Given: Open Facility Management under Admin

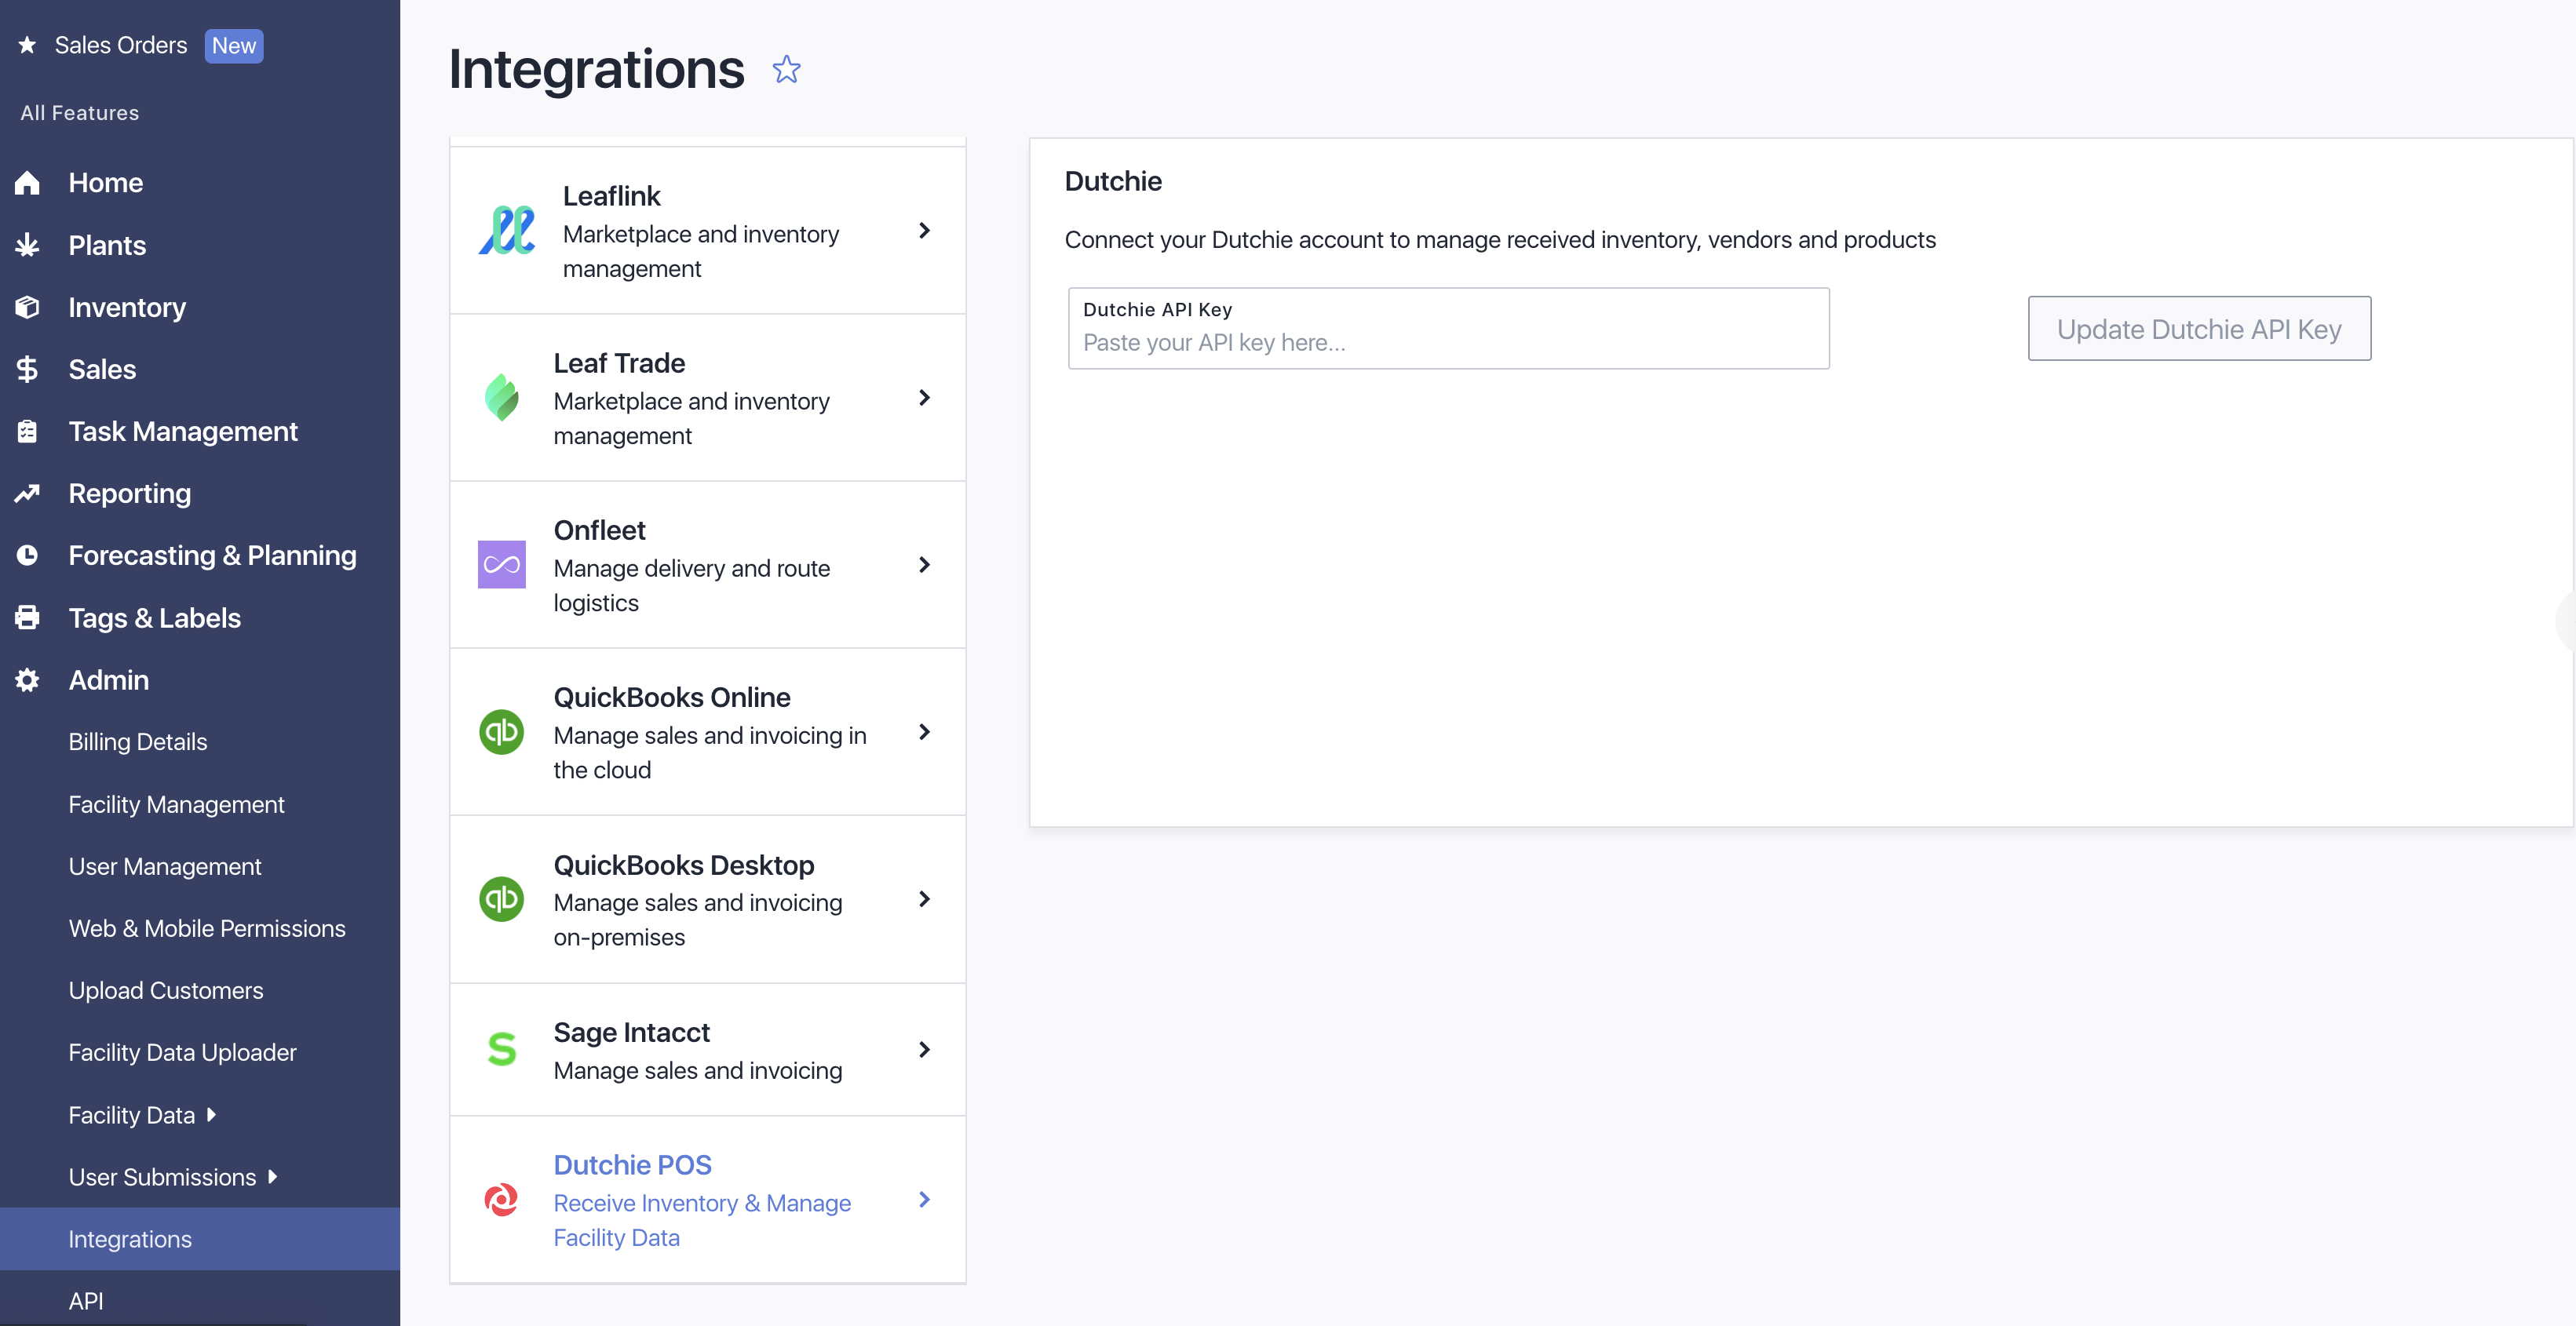Looking at the screenshot, I should coord(177,804).
